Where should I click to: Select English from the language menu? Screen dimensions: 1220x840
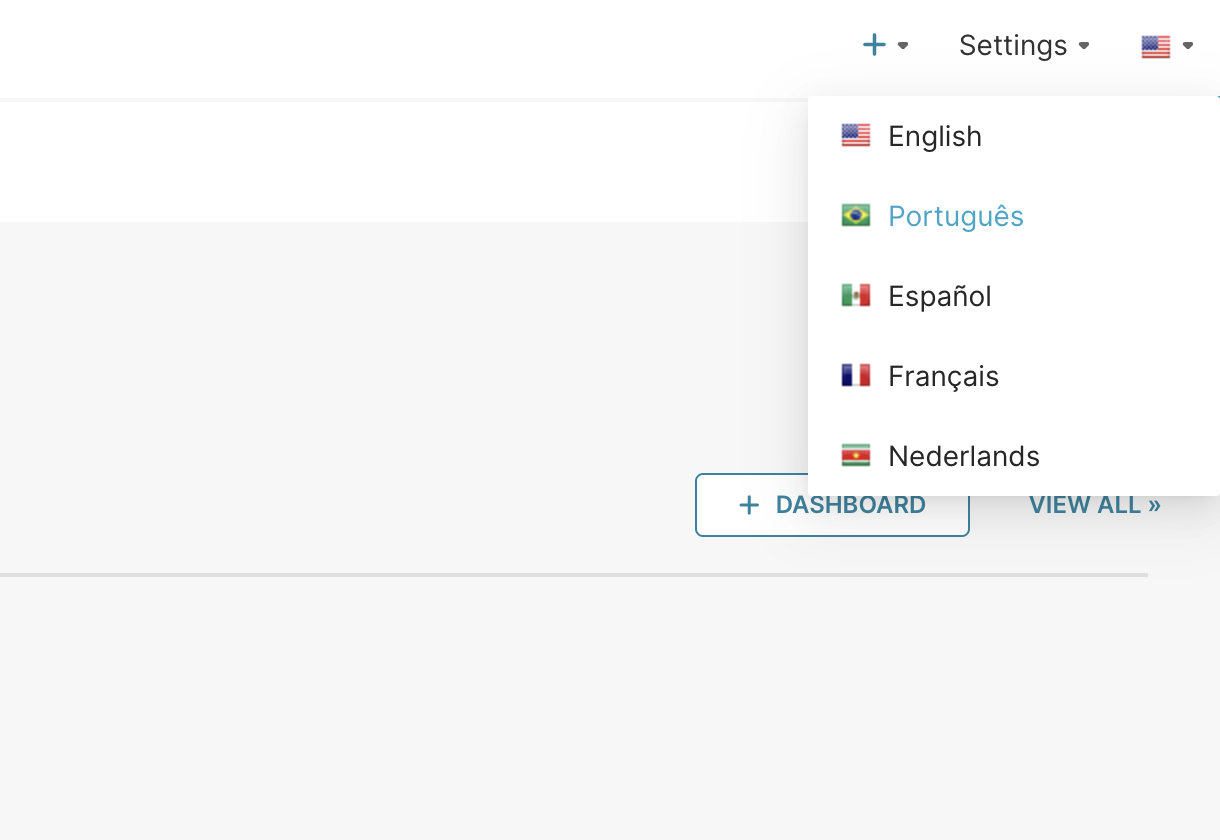(934, 136)
